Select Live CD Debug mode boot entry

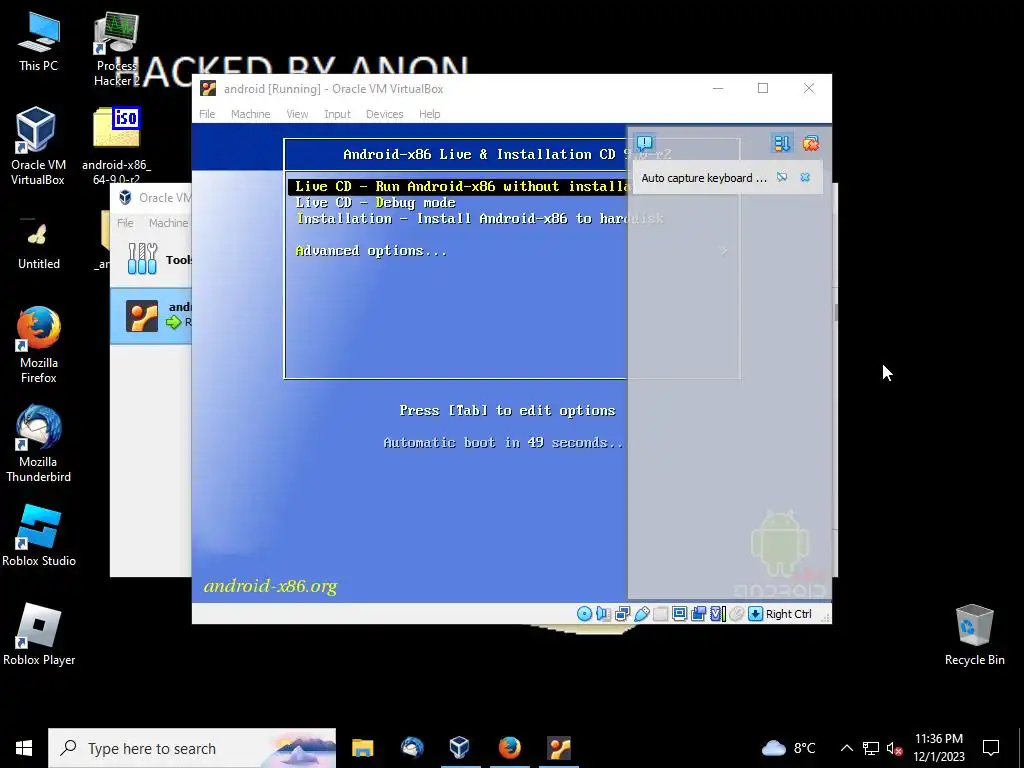[375, 202]
